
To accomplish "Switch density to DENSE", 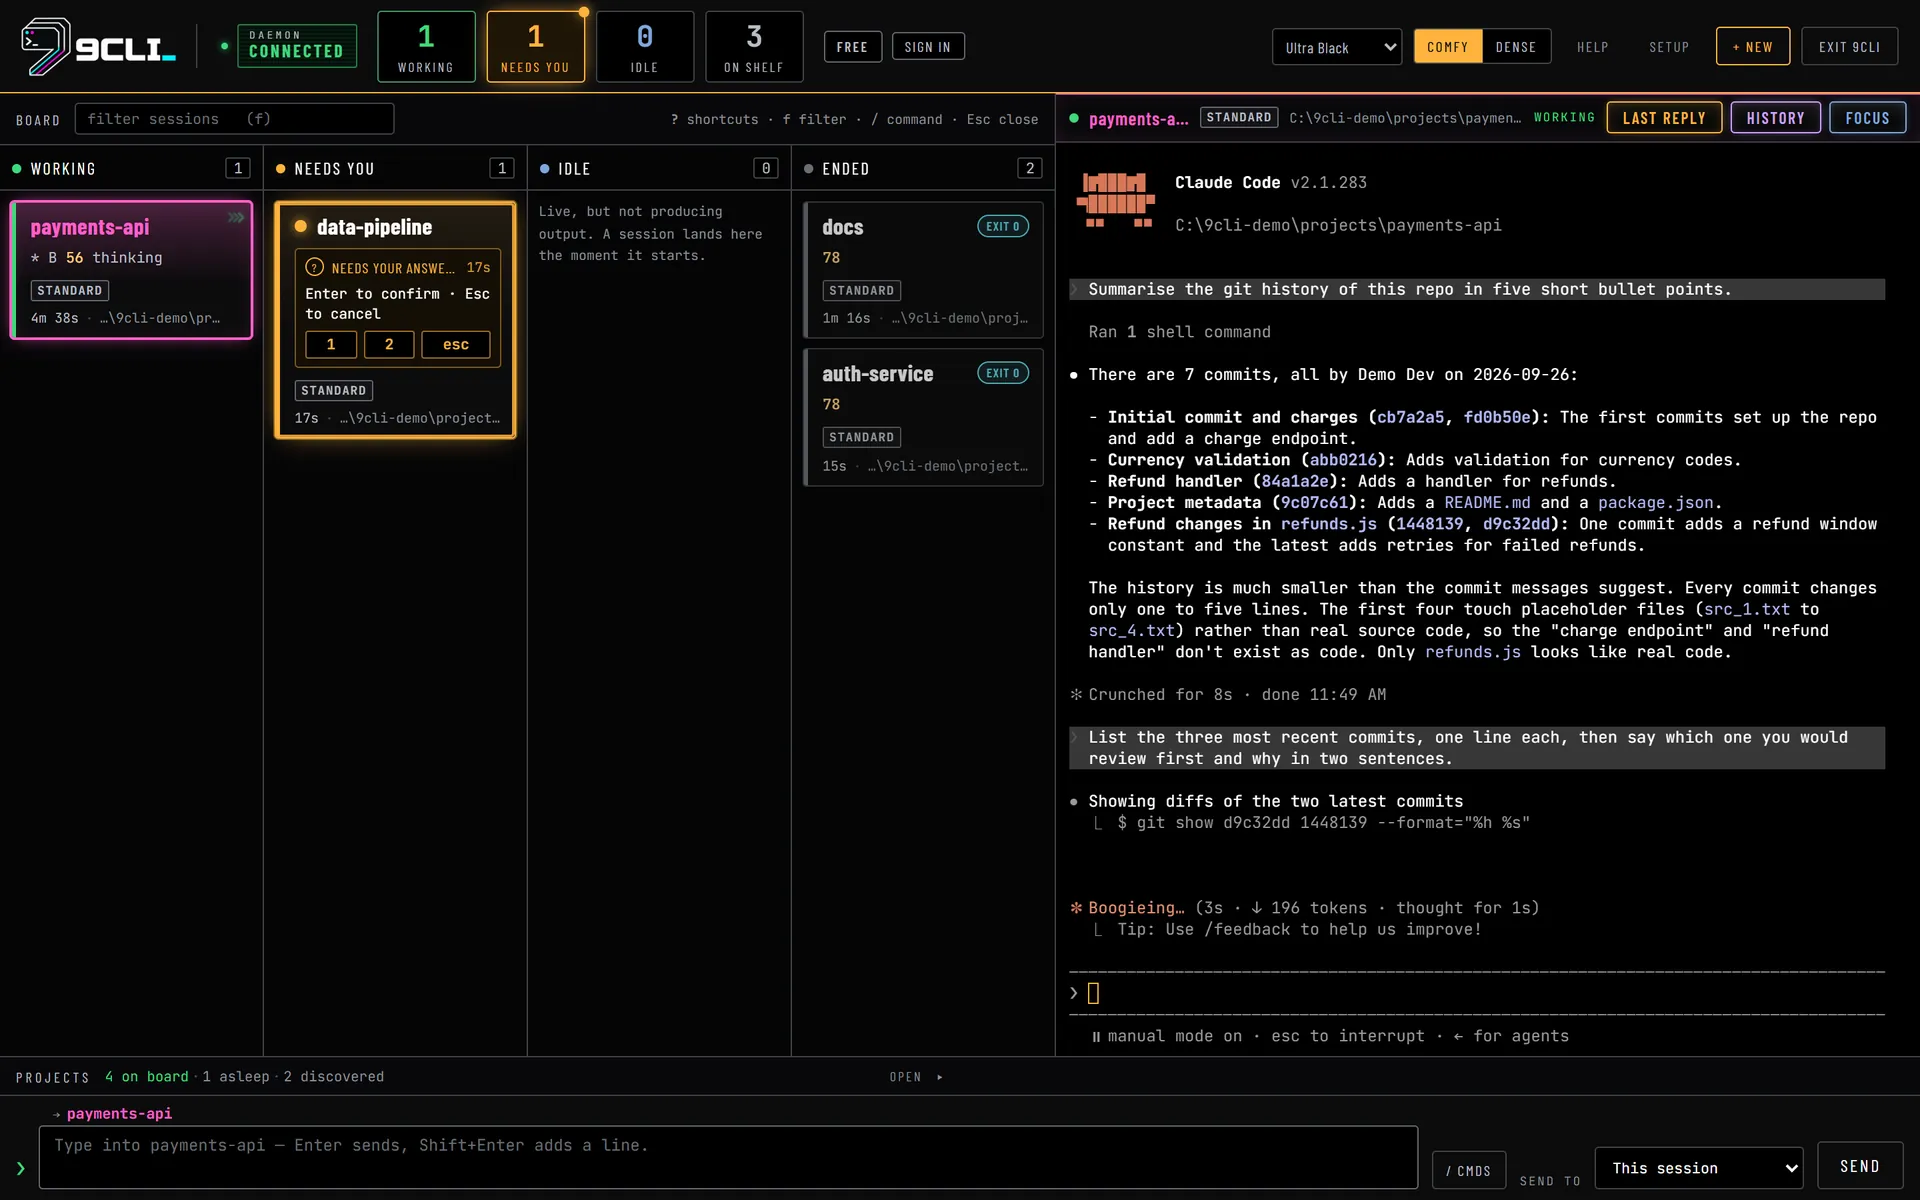I will (x=1515, y=47).
